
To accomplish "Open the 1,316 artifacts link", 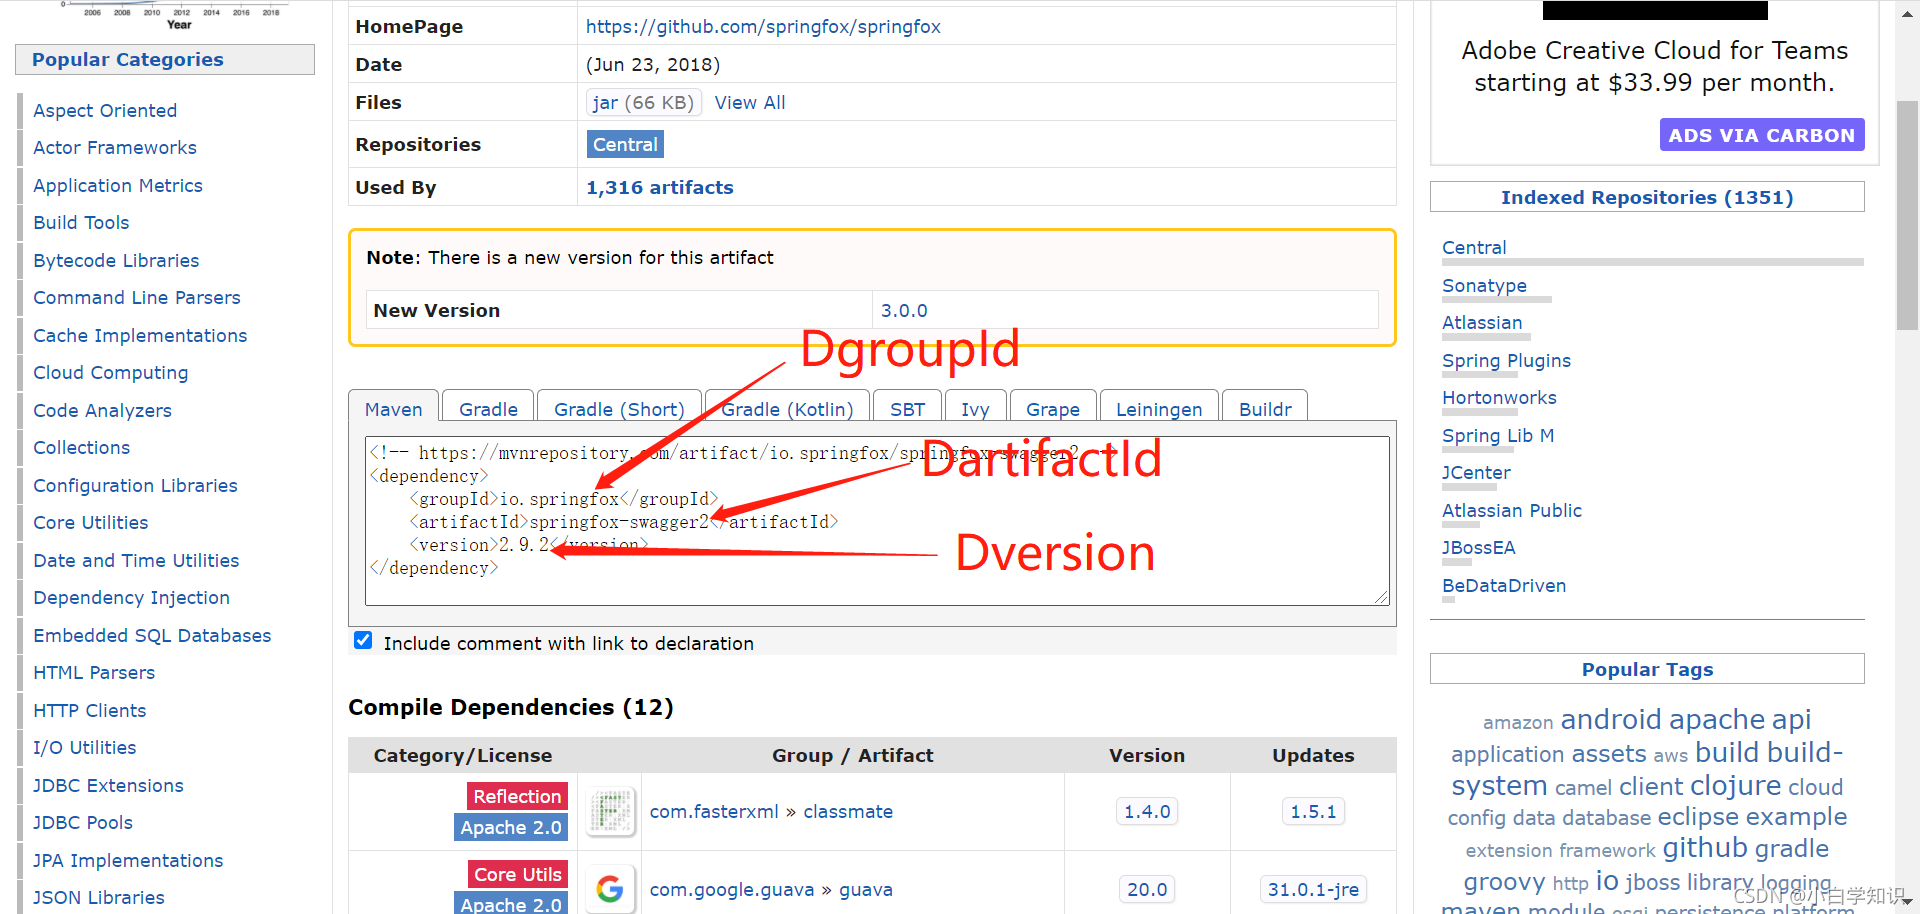I will point(659,188).
